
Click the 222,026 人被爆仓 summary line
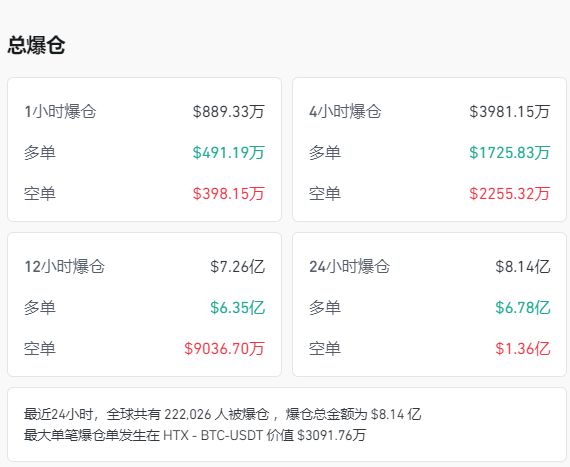[222, 414]
